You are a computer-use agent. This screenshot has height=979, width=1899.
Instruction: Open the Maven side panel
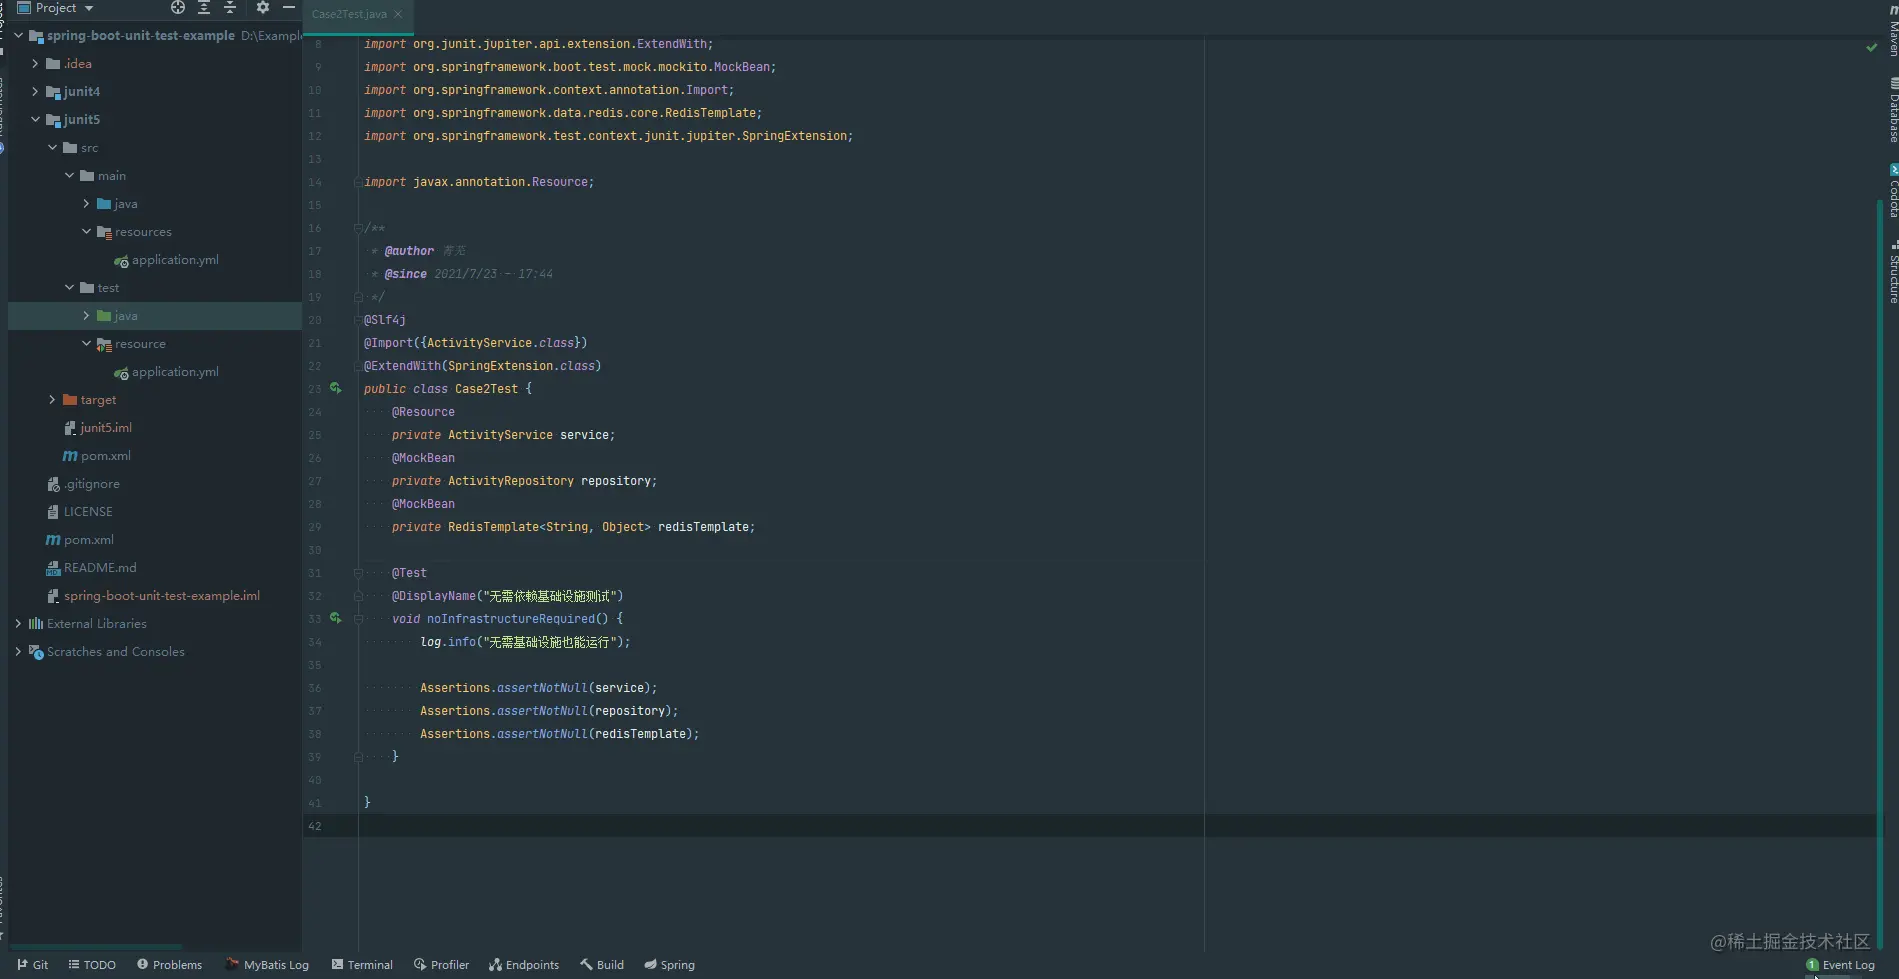pyautogui.click(x=1892, y=30)
